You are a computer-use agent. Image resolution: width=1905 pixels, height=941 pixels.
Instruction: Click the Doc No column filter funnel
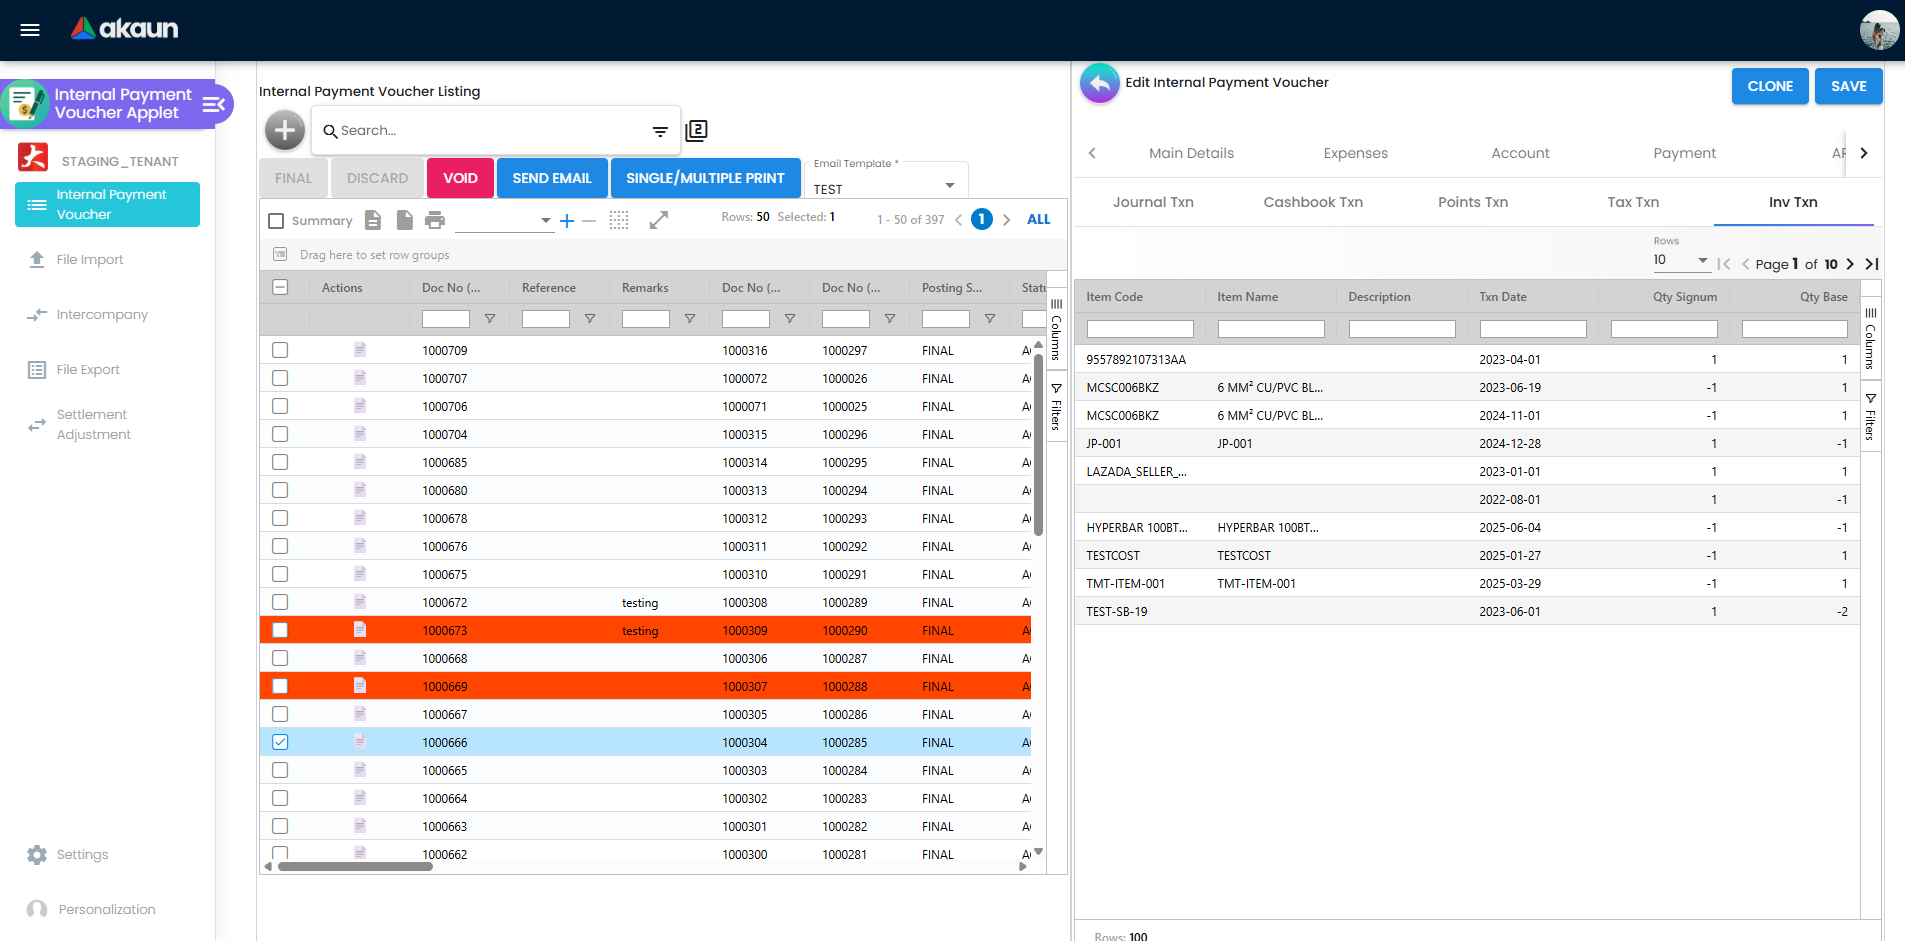coord(490,319)
